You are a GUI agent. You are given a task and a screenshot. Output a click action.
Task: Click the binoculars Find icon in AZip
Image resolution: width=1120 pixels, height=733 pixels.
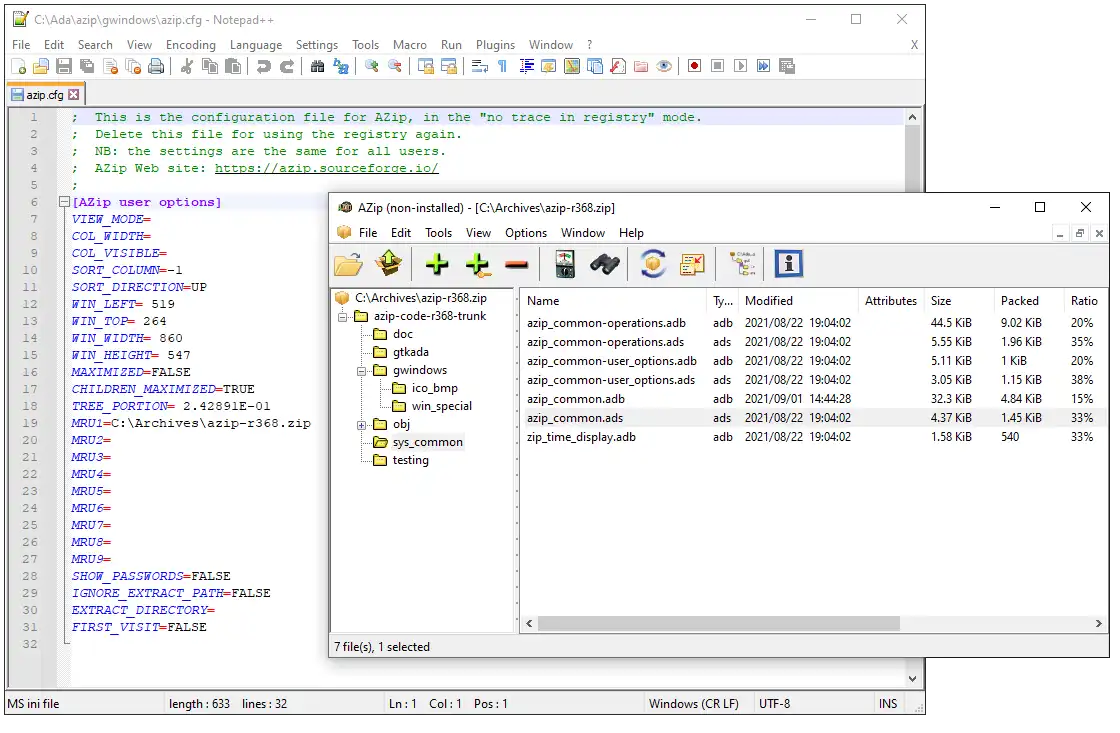tap(604, 264)
